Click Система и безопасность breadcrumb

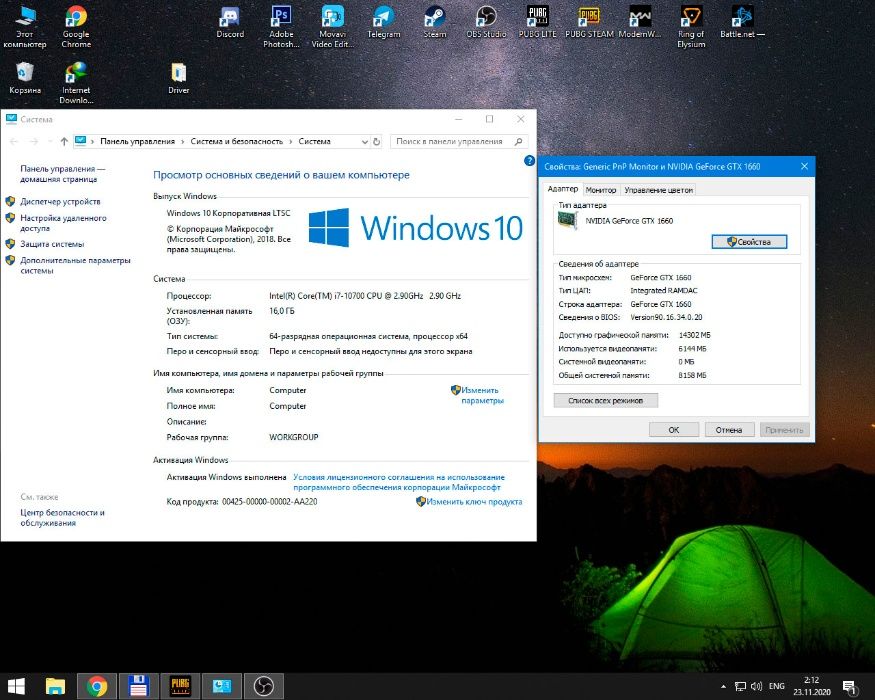pos(237,142)
